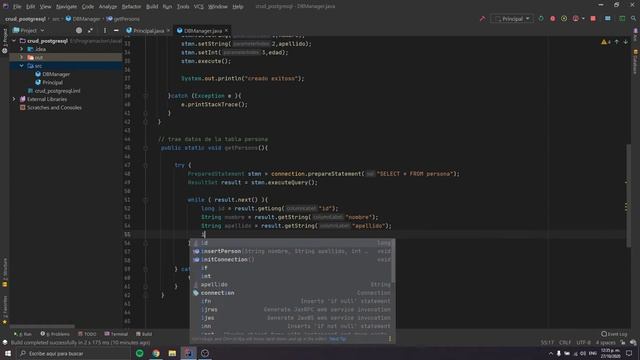640x360 pixels.
Task: Choose initConnection from the autocomplete list
Action: tap(292, 260)
